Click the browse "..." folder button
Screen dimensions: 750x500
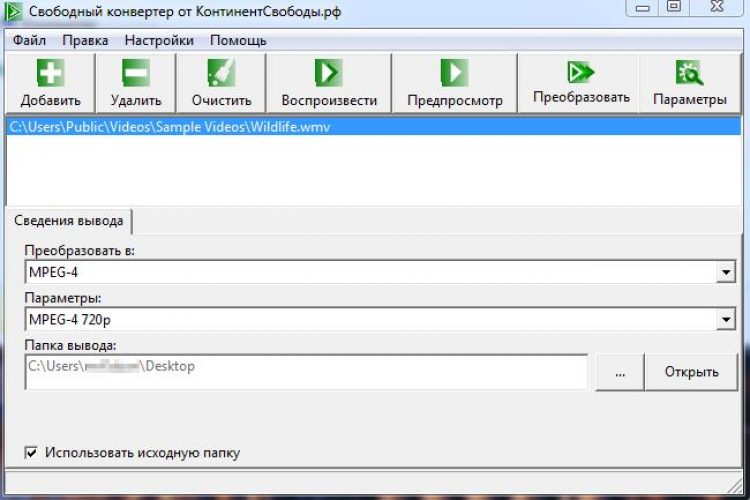(x=620, y=372)
